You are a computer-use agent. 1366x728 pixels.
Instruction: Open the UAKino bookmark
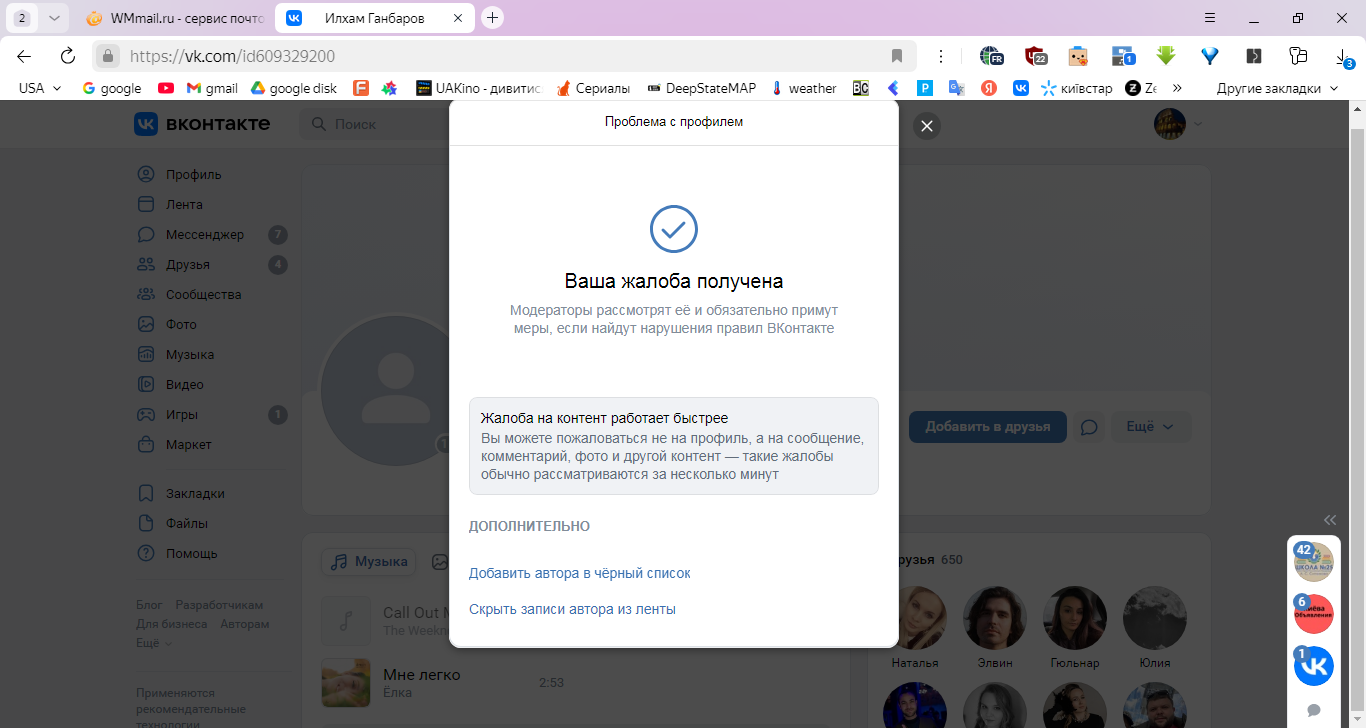click(478, 88)
